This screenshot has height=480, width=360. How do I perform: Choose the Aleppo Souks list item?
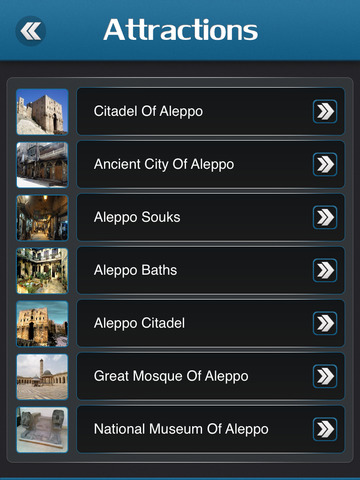click(211, 217)
